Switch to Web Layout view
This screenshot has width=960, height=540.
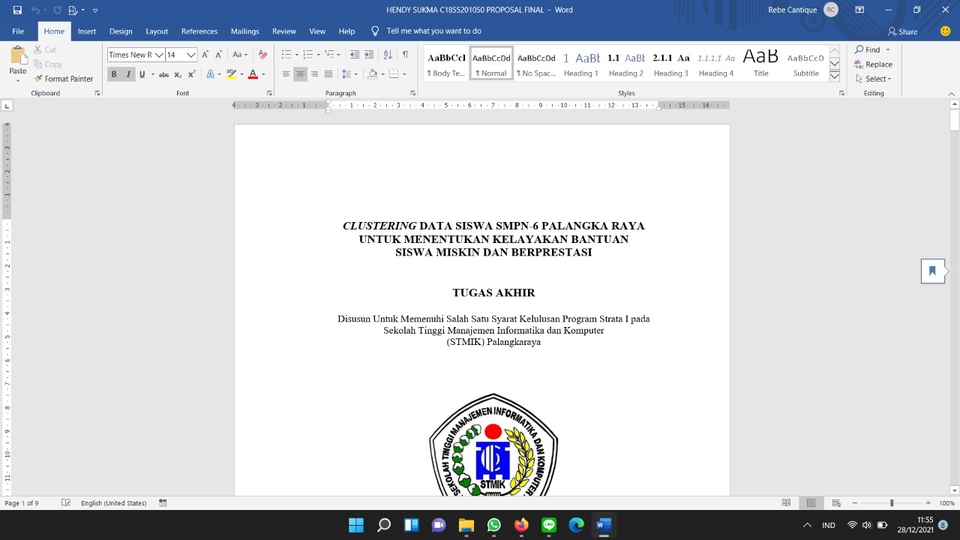836,503
